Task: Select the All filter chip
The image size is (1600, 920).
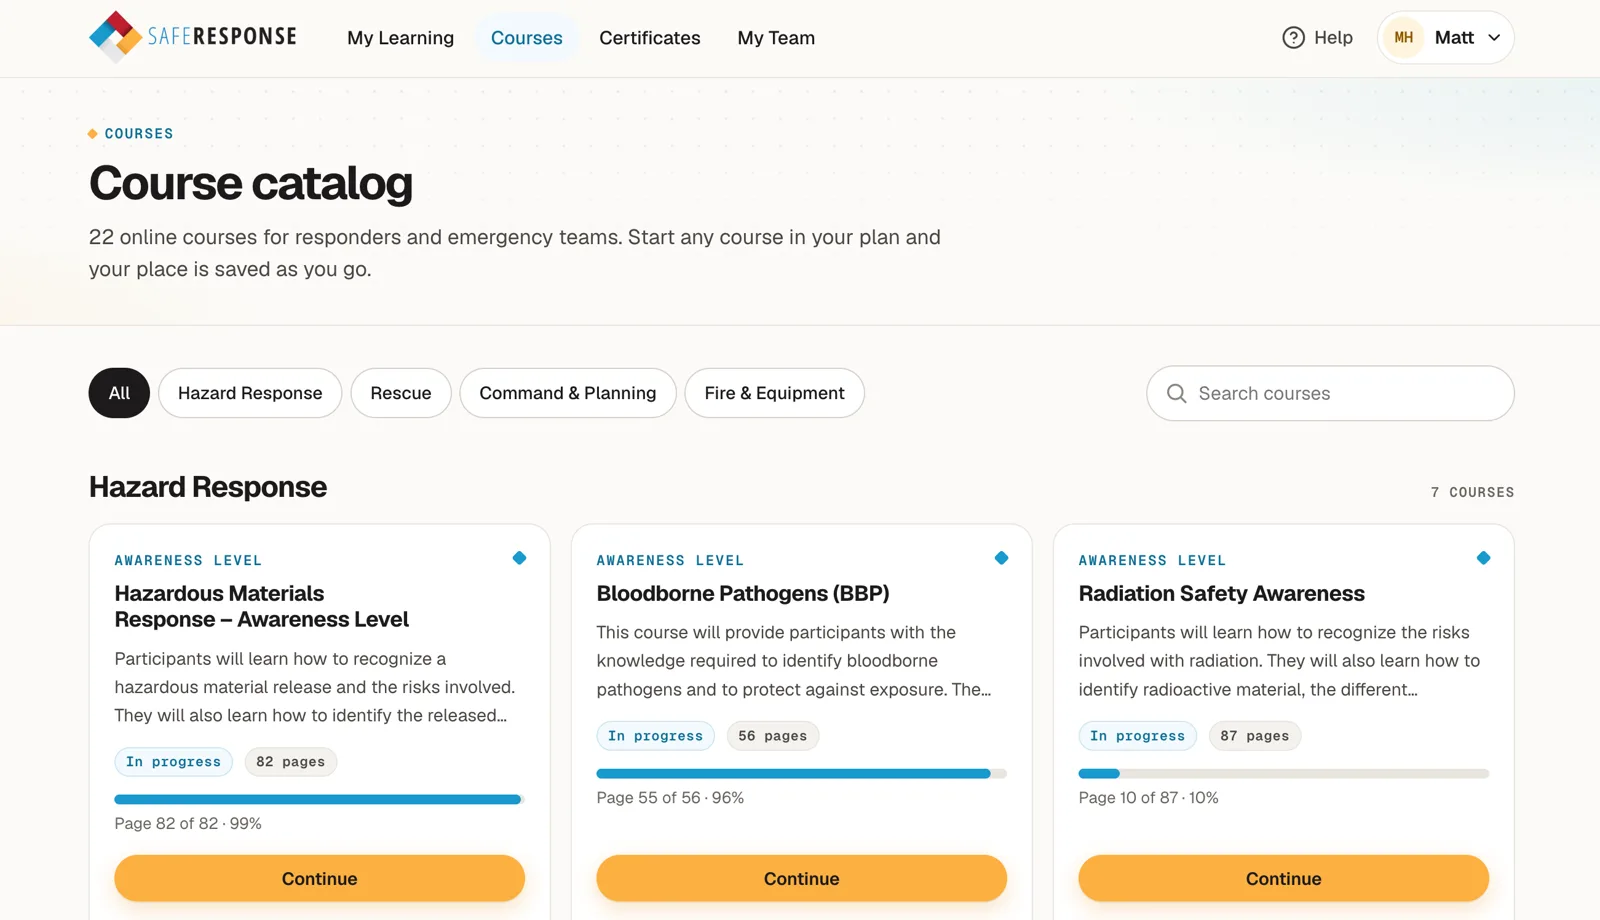Action: pyautogui.click(x=119, y=393)
